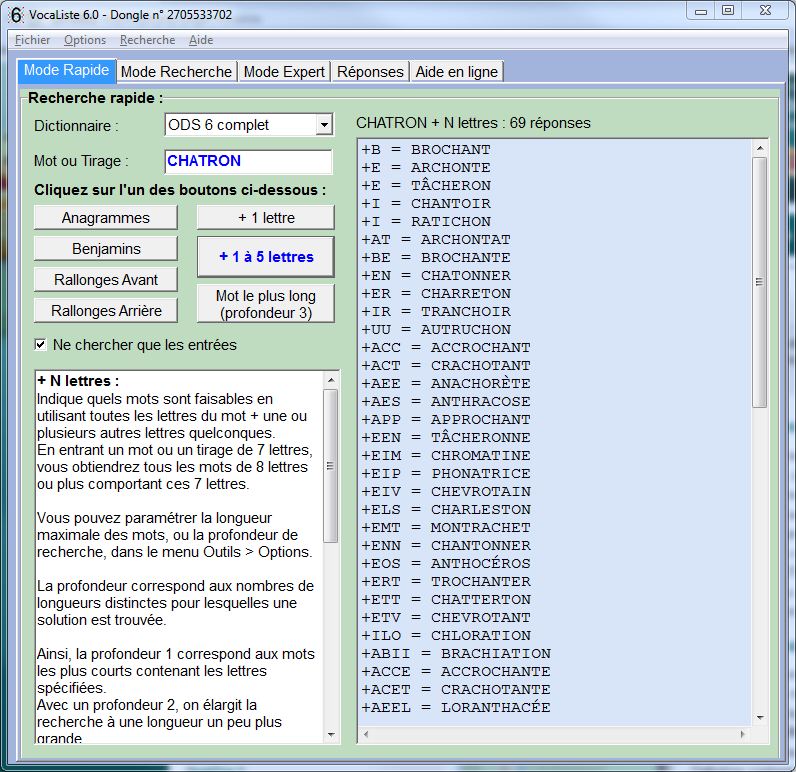796x772 pixels.
Task: Select the CHANTONNER result line
Action: pyautogui.click(x=446, y=546)
